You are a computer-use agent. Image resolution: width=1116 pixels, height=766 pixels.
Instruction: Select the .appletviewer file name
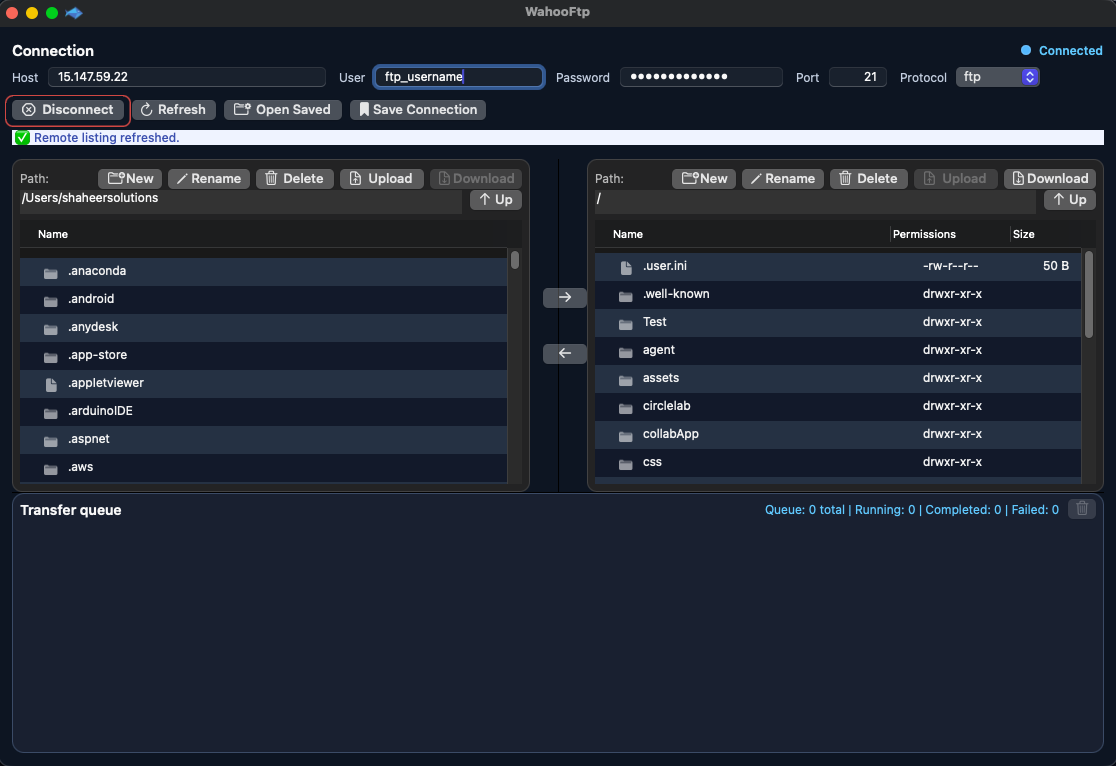coord(106,383)
